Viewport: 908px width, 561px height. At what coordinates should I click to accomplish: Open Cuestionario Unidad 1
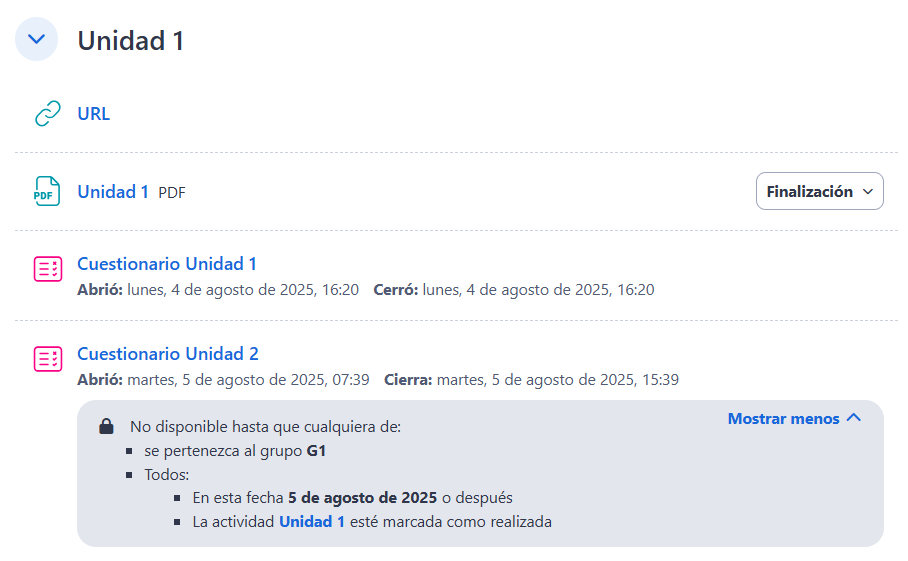(x=167, y=264)
